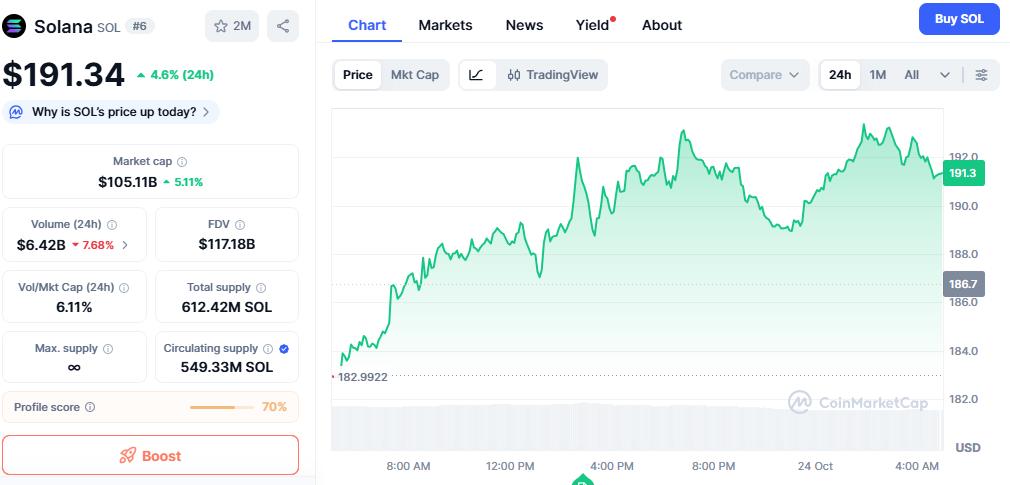
Task: Switch to the News tab
Action: point(524,25)
